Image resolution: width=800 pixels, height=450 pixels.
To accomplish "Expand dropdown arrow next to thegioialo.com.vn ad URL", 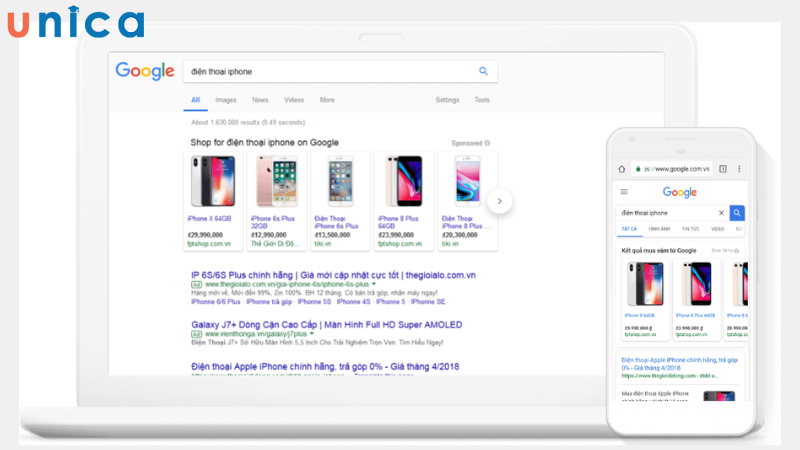I will click(x=373, y=284).
